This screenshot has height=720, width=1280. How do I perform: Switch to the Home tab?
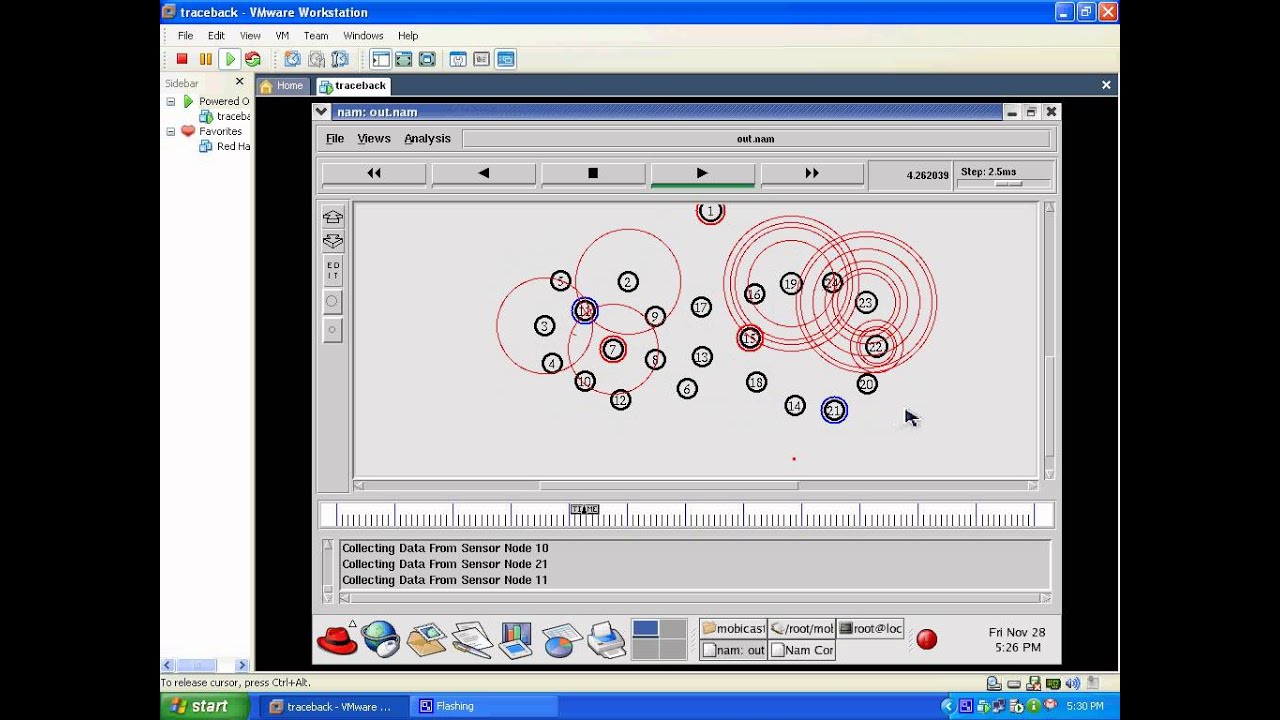282,86
